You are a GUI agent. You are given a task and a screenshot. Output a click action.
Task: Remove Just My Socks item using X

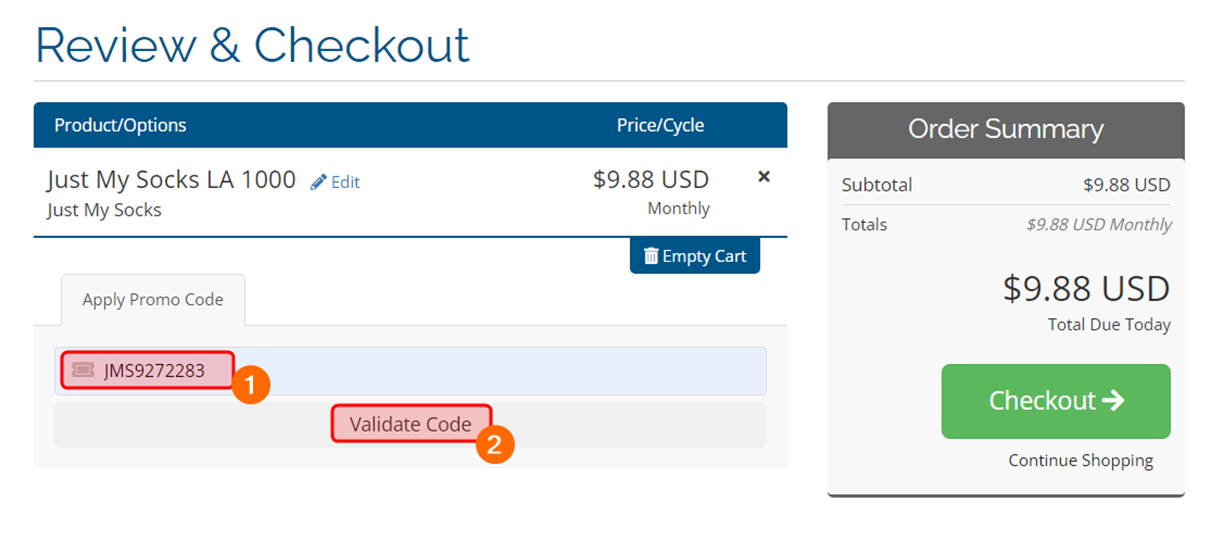(764, 176)
